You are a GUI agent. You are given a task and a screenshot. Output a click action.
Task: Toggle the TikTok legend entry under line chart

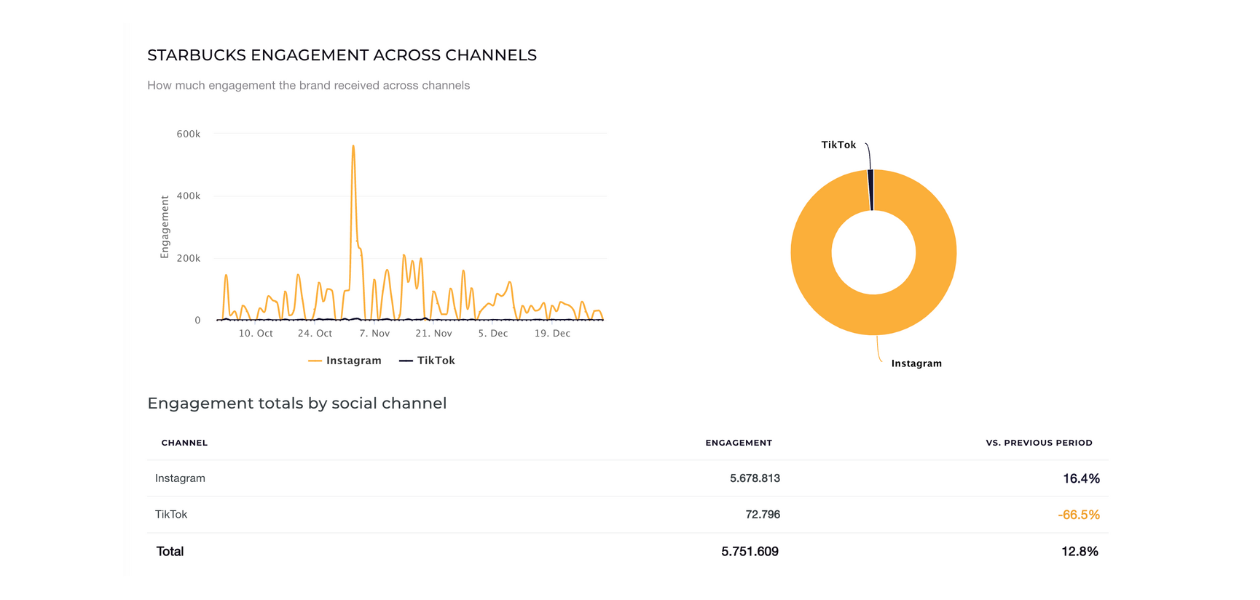click(x=427, y=360)
